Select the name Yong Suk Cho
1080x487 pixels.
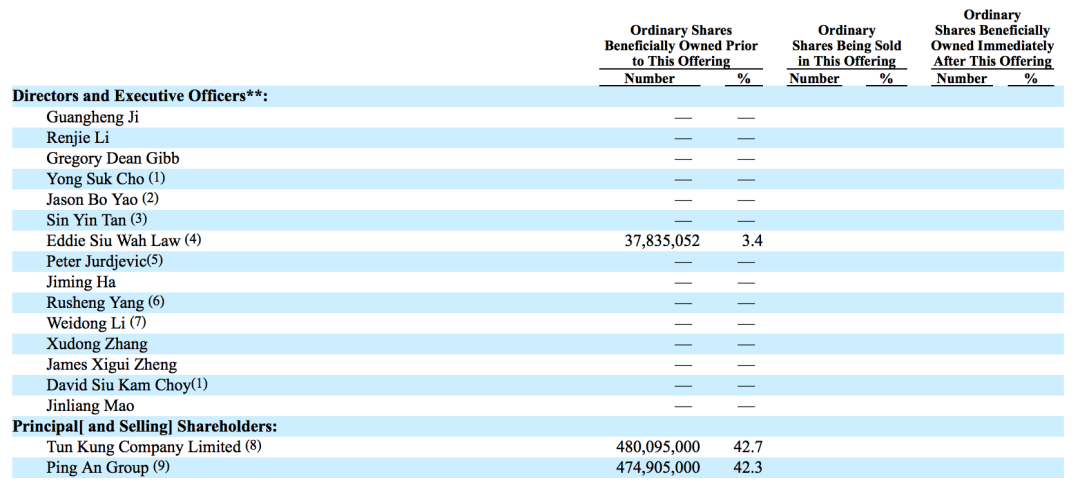click(x=96, y=179)
